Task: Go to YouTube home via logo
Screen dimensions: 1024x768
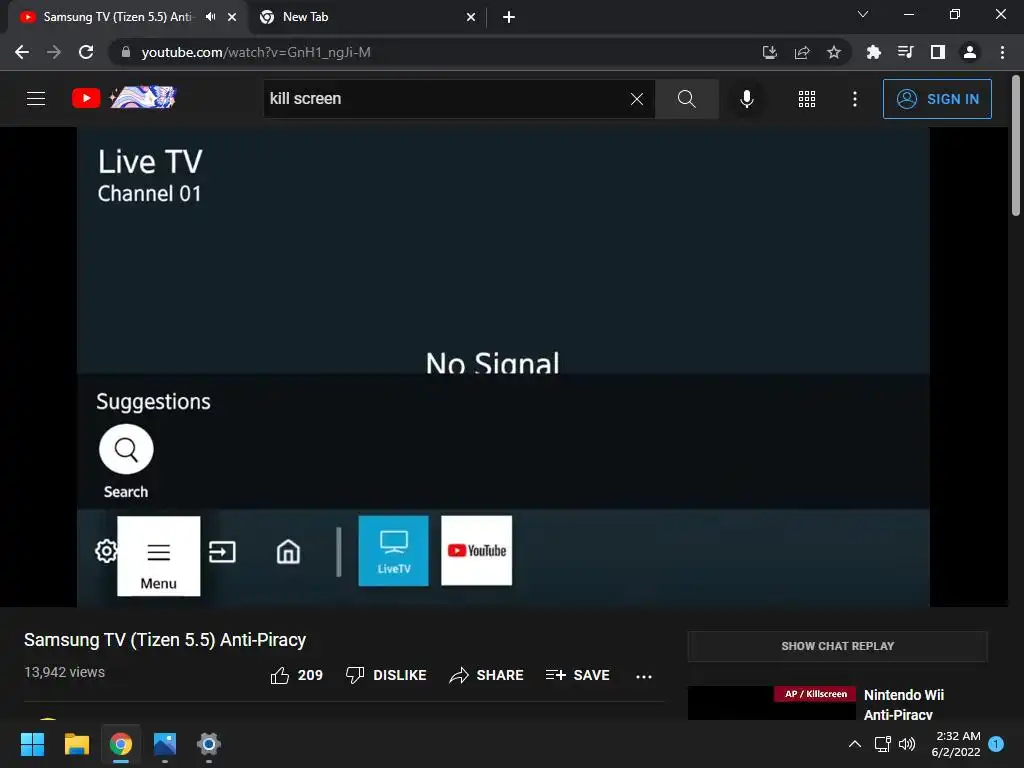Action: click(x=123, y=98)
